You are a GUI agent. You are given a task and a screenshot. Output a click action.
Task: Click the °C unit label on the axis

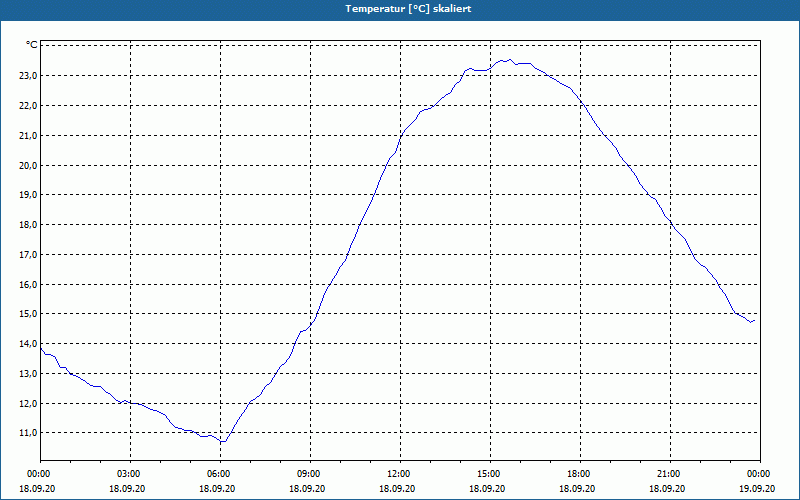[x=32, y=45]
